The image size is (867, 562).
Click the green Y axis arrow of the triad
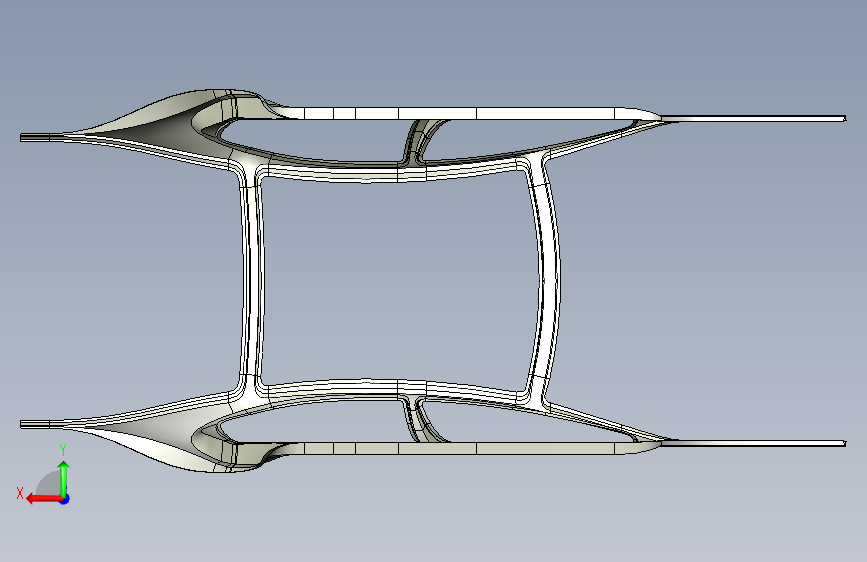(x=64, y=478)
